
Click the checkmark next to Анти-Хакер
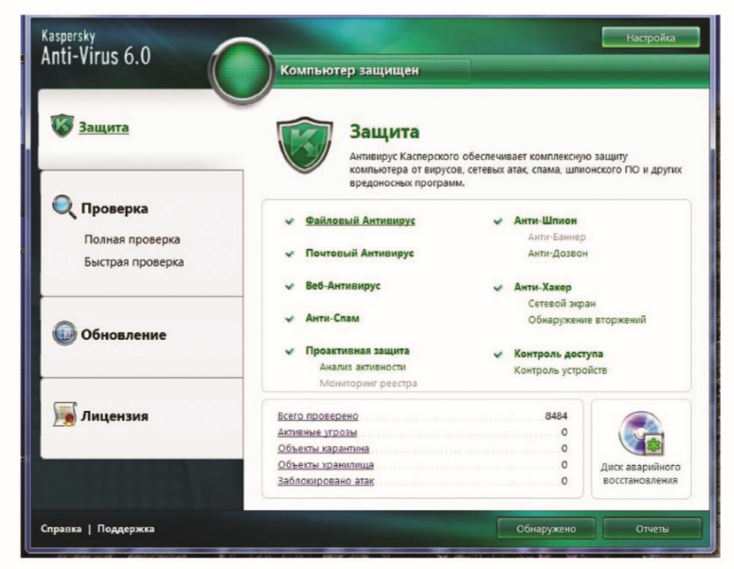pos(498,288)
